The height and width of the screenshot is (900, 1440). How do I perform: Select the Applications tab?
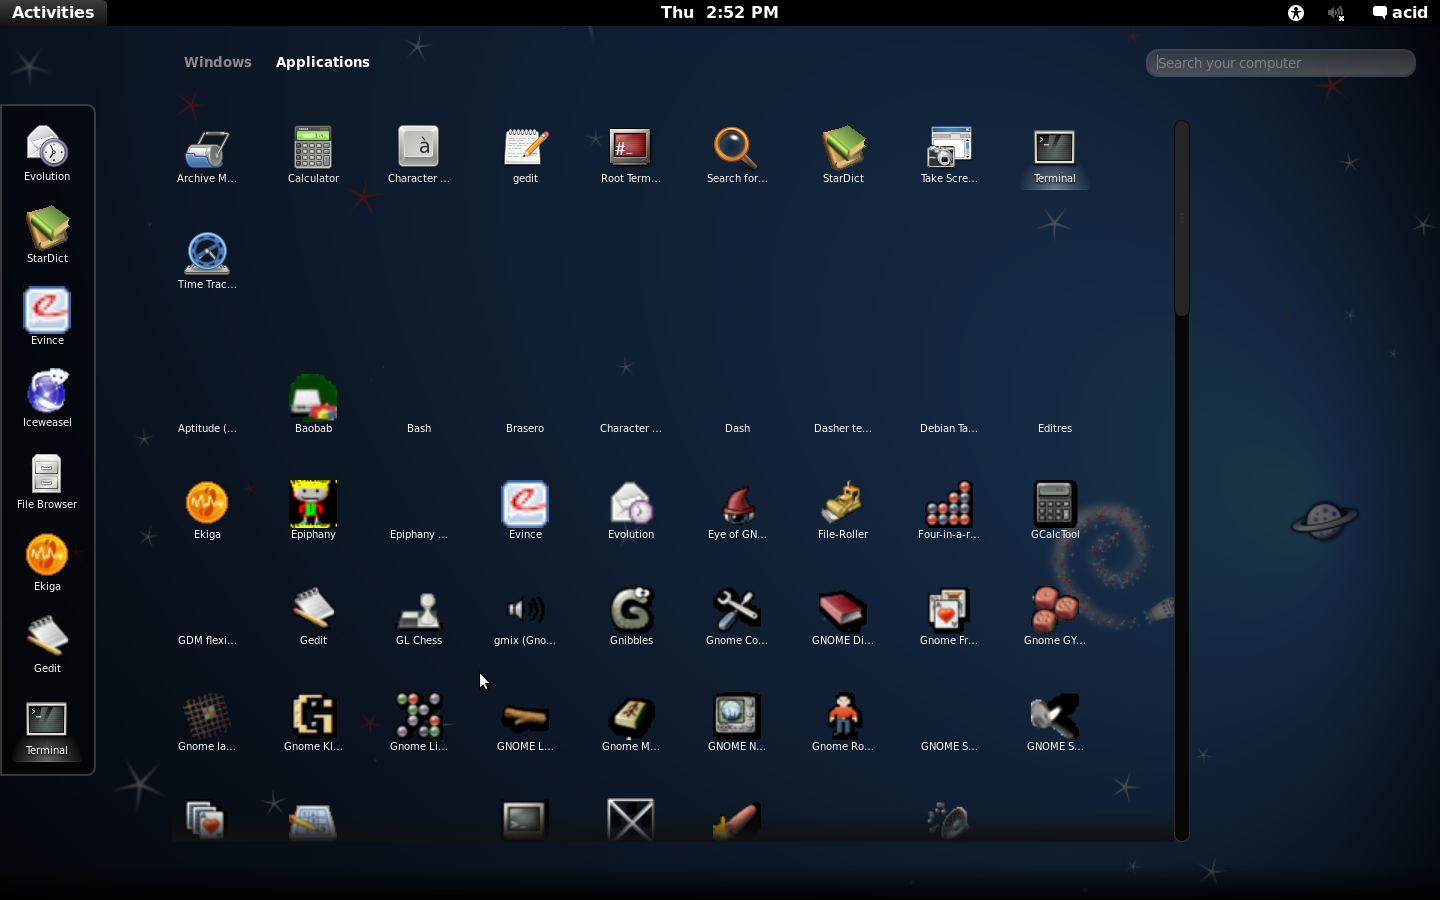[x=323, y=62]
